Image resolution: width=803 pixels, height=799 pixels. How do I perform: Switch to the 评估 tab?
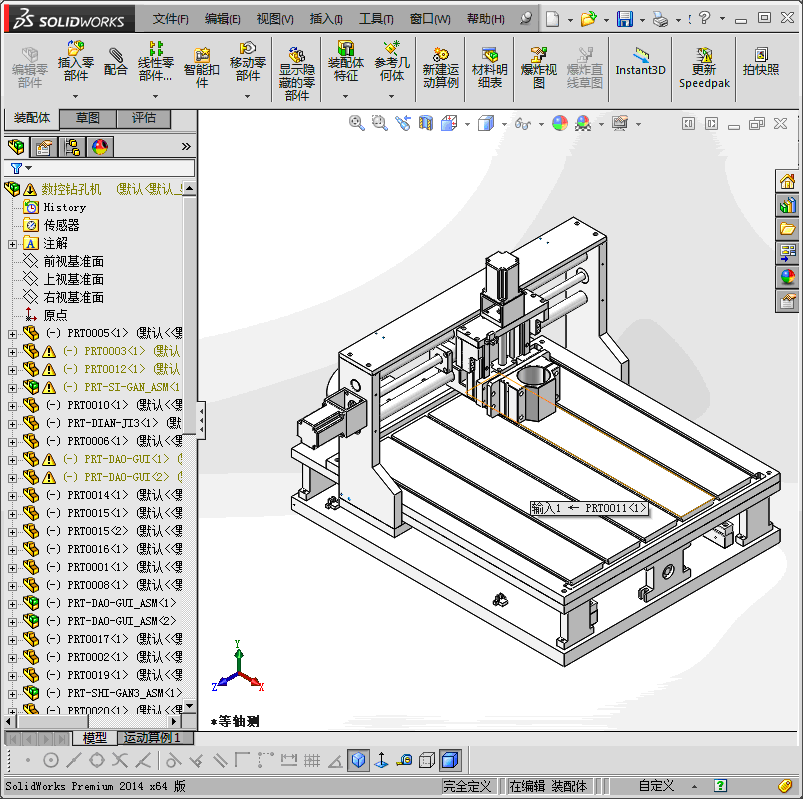143,118
